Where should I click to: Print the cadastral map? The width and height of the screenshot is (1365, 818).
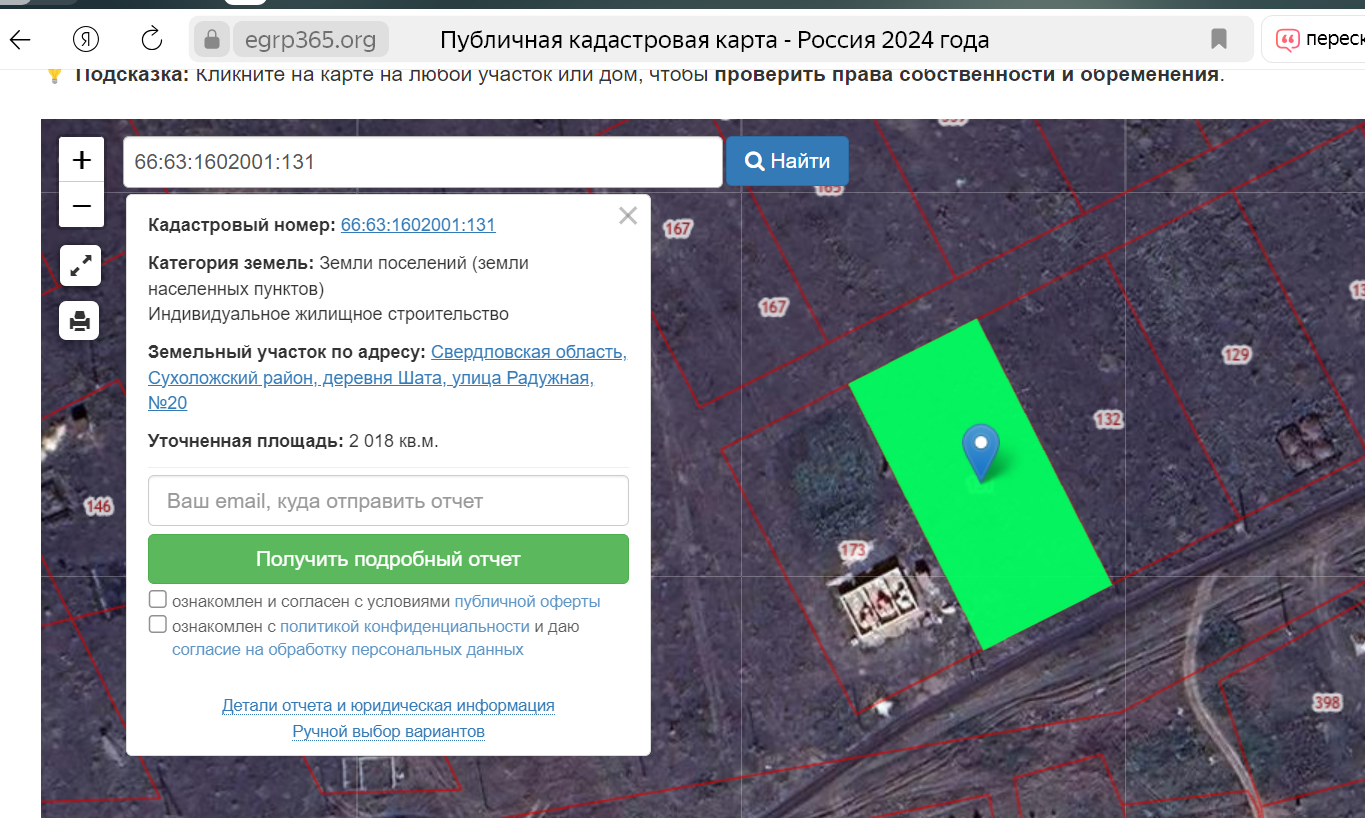80,321
